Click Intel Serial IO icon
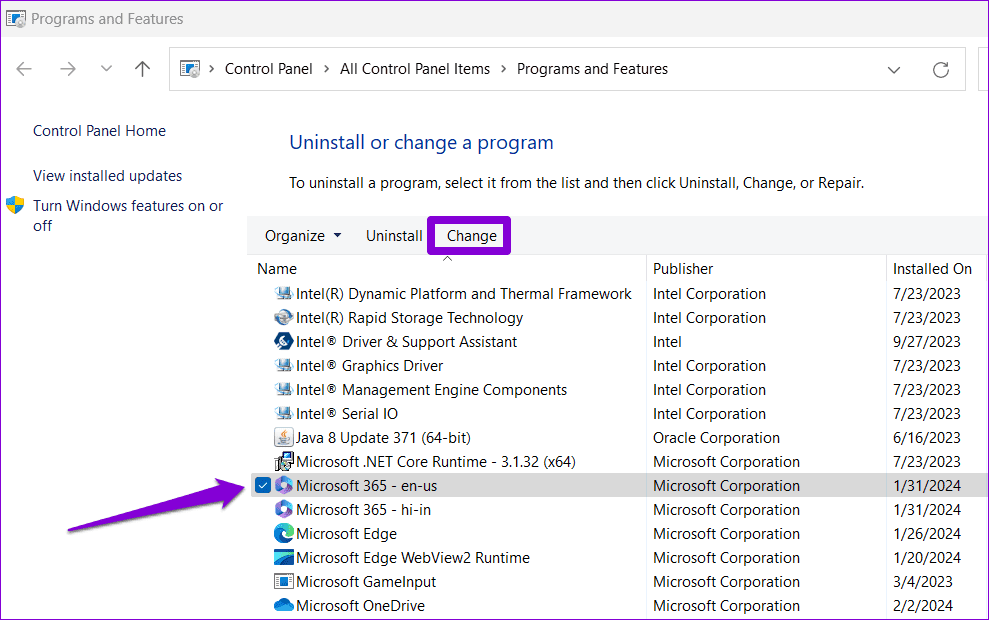 (x=284, y=413)
